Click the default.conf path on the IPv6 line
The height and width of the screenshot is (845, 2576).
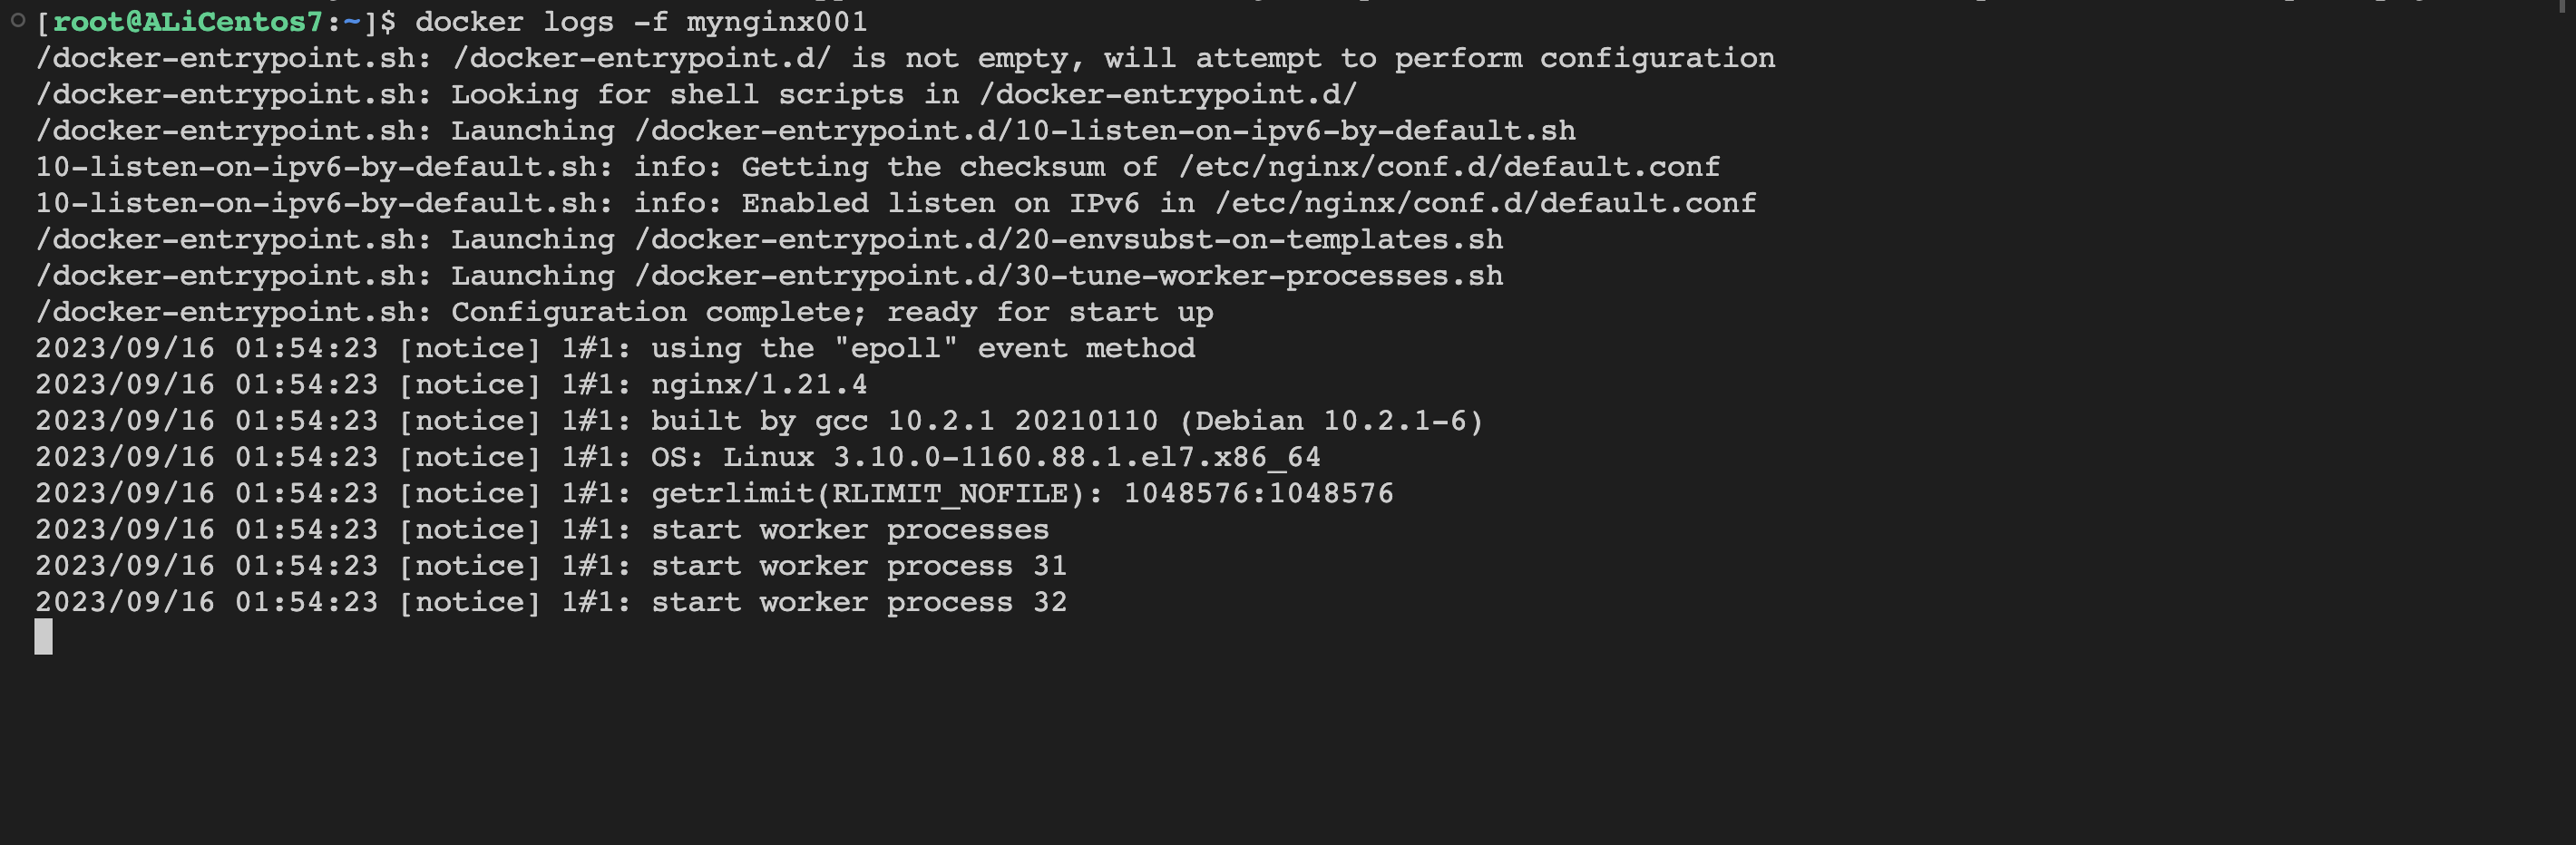1485,203
